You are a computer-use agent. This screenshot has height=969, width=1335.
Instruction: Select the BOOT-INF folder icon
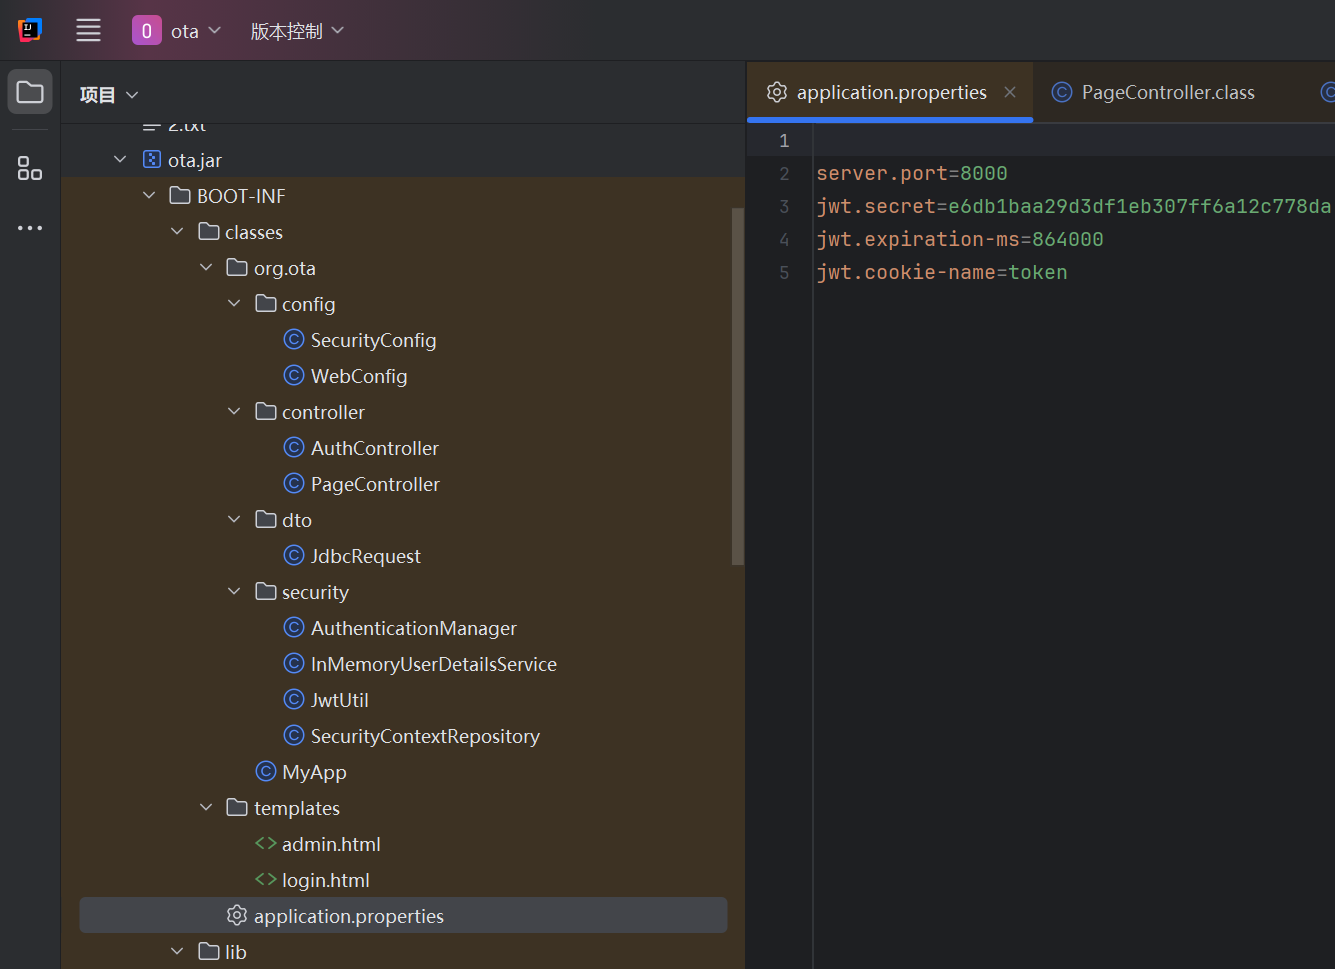180,195
